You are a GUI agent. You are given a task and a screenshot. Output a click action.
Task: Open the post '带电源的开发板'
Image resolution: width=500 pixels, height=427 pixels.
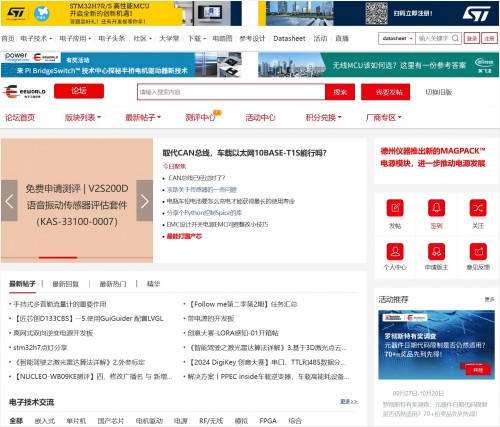[211, 318]
